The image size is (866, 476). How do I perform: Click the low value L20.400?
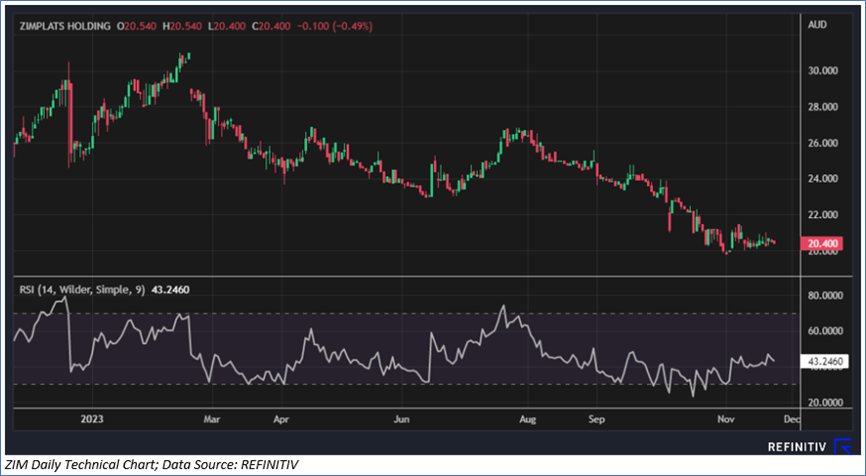(x=226, y=26)
